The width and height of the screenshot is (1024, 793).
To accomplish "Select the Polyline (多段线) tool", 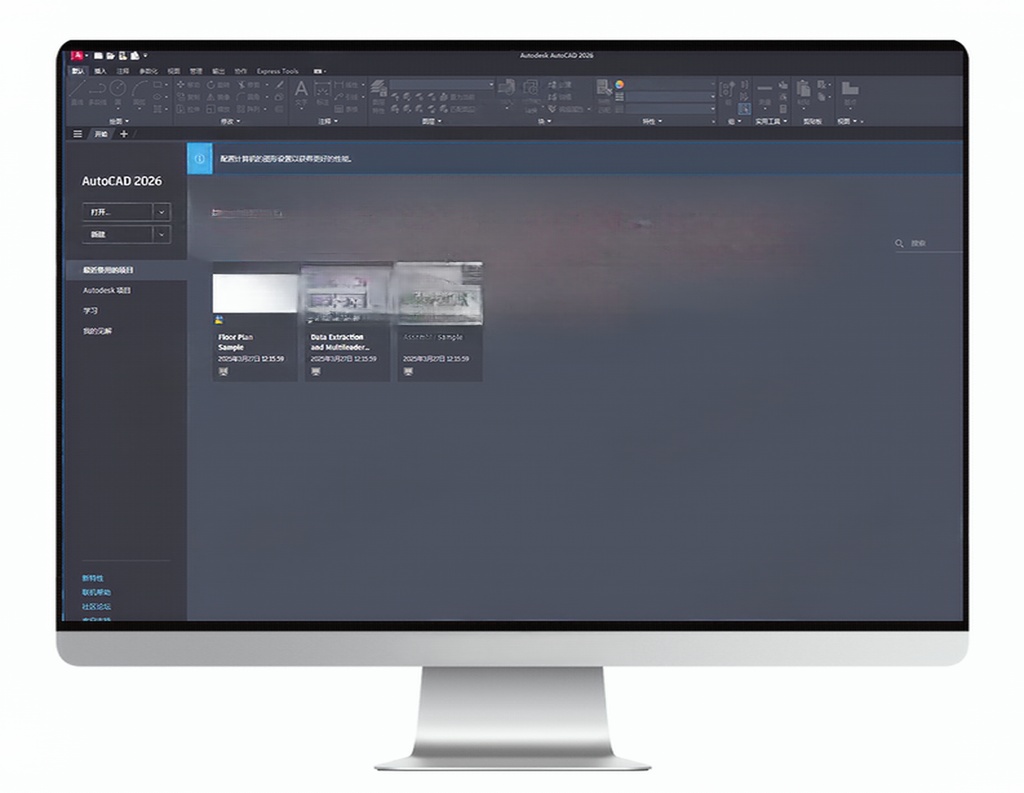I will click(x=97, y=91).
